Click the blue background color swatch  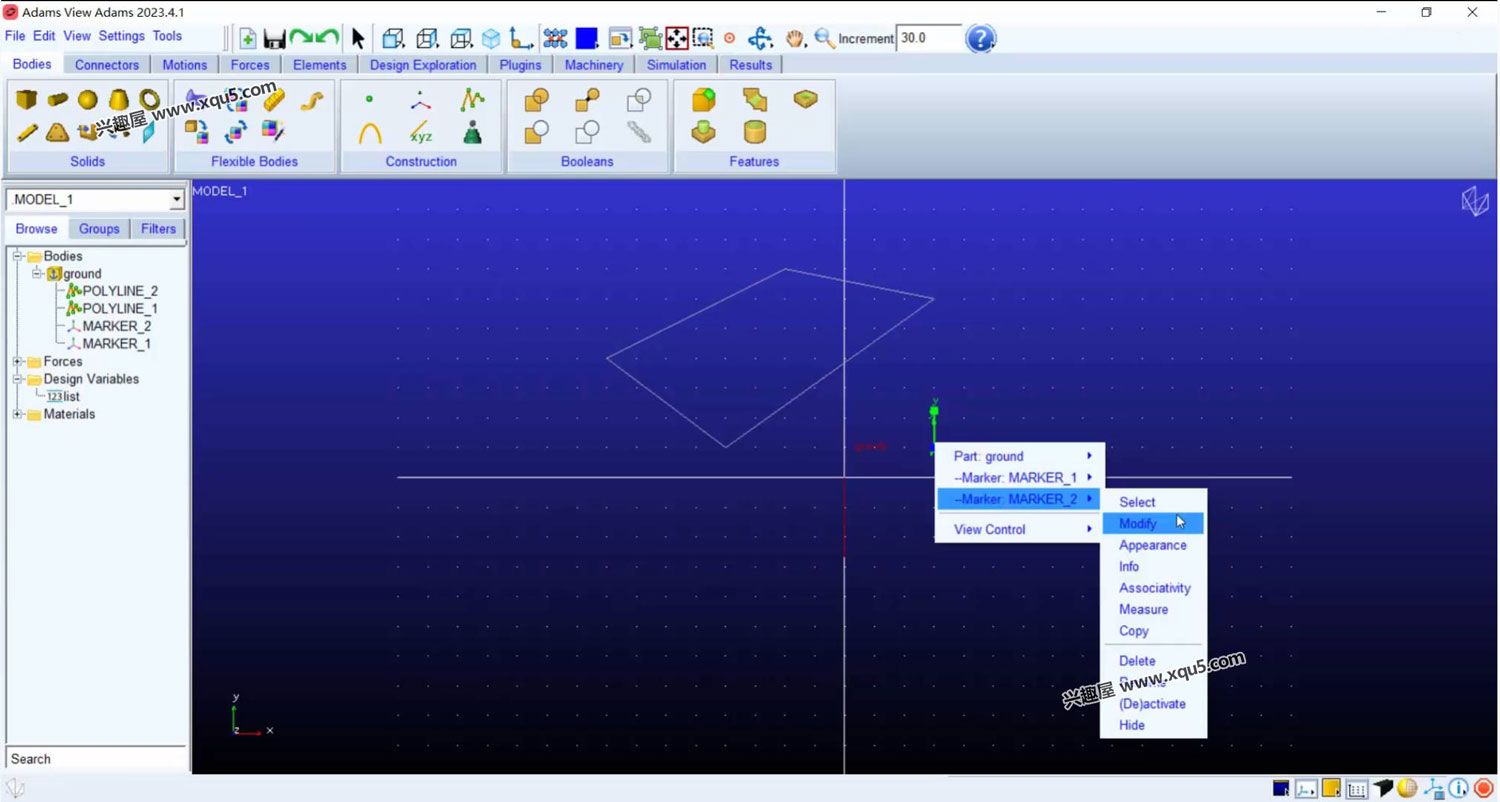(x=586, y=39)
